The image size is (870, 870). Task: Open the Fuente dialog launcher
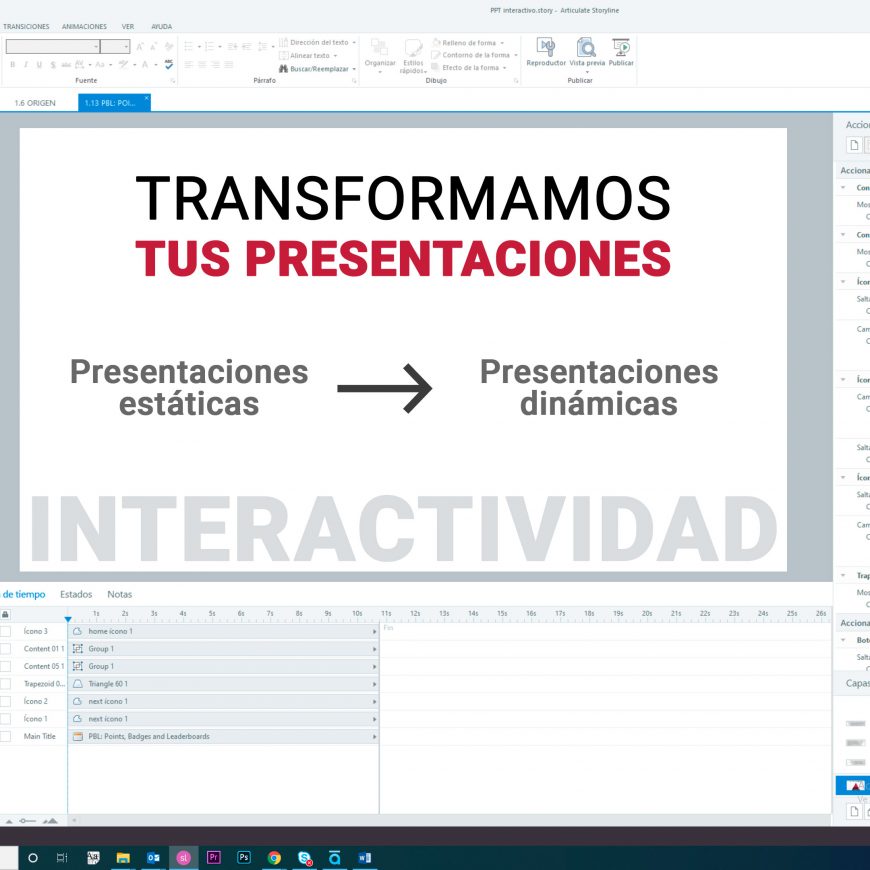coord(173,81)
